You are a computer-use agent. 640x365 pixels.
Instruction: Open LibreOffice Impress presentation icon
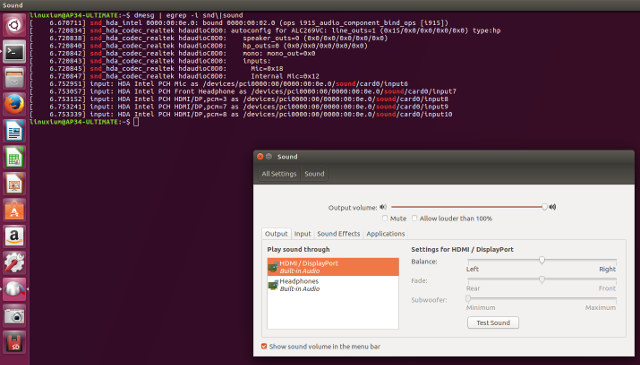click(x=14, y=184)
